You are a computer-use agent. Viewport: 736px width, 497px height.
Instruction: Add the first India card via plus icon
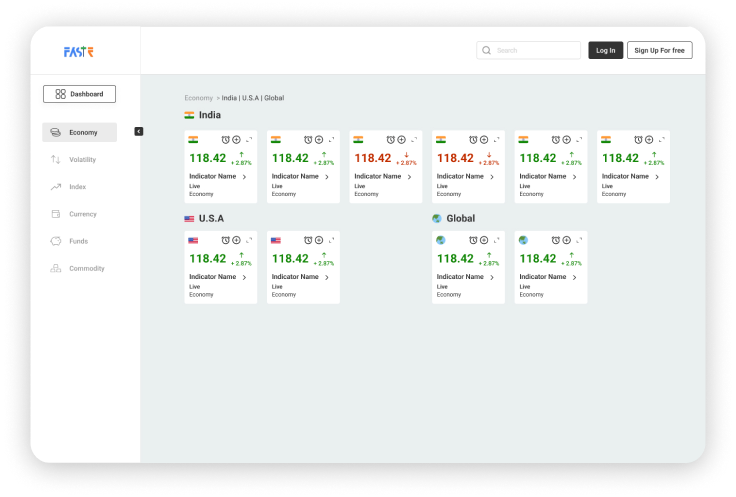(237, 140)
